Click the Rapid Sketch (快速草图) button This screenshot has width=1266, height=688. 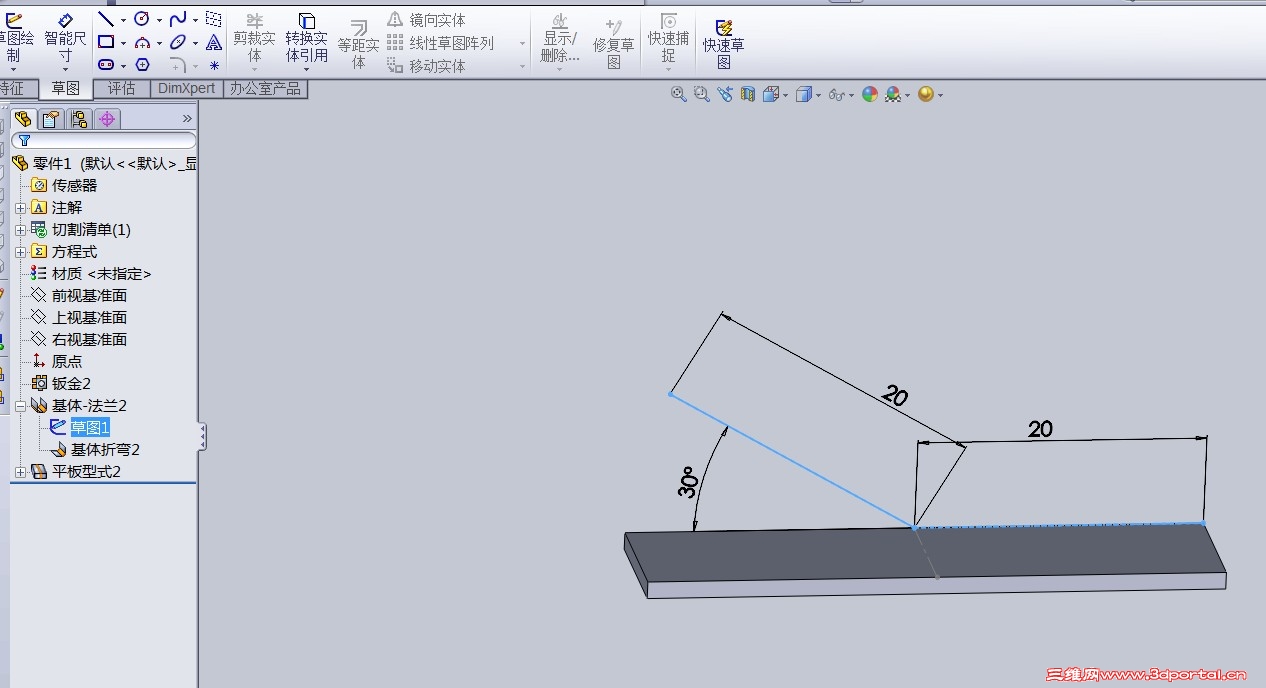723,42
